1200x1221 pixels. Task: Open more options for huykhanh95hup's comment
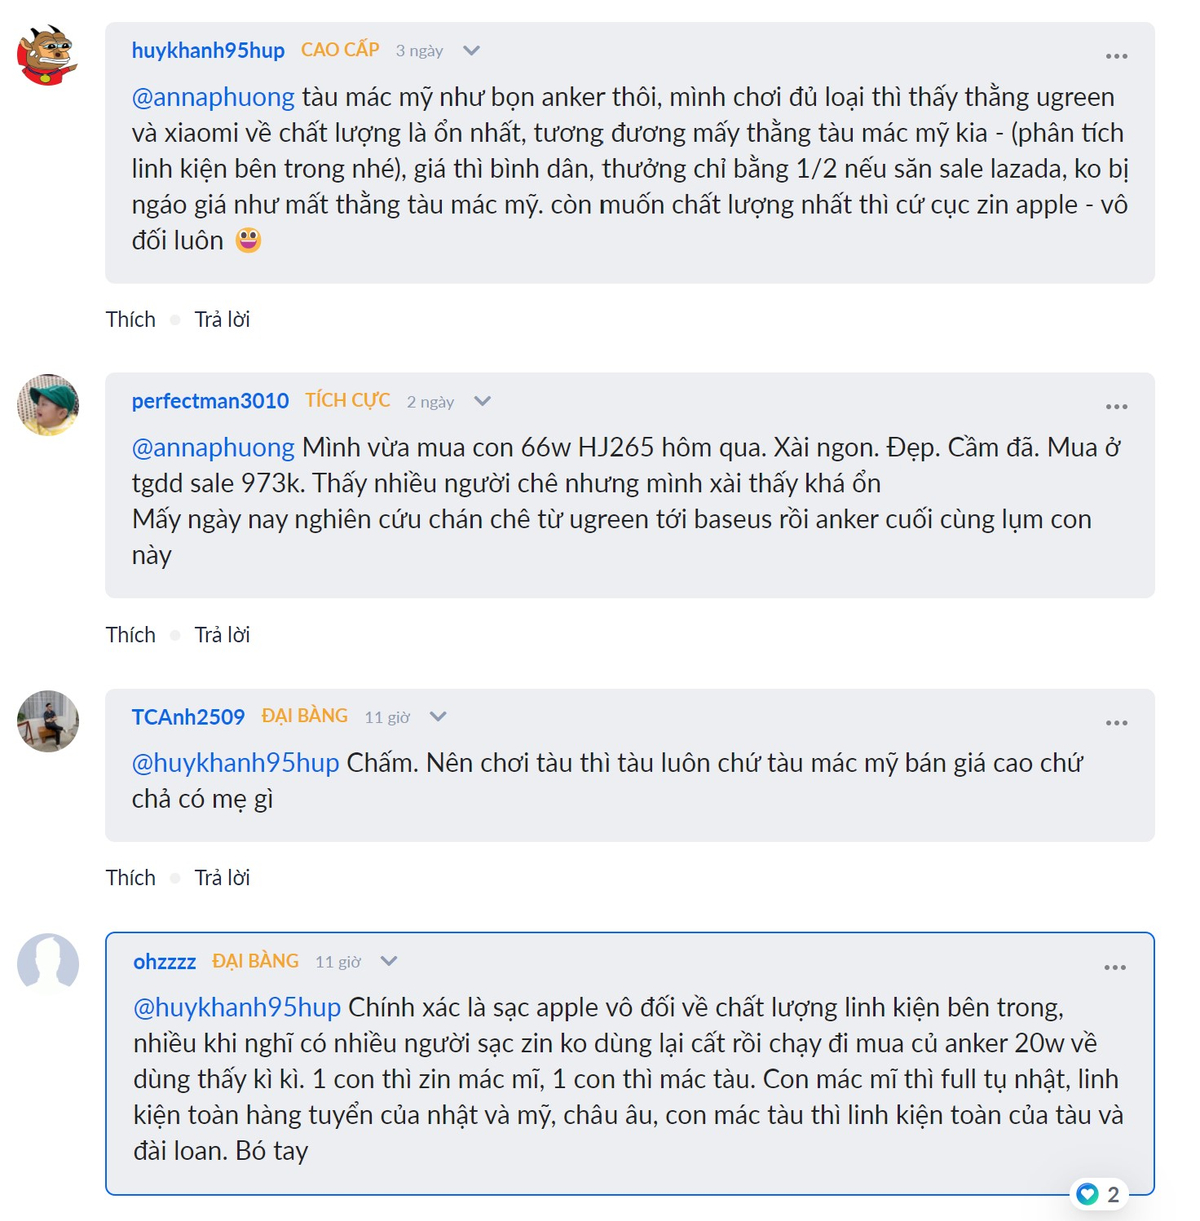pos(1116,56)
